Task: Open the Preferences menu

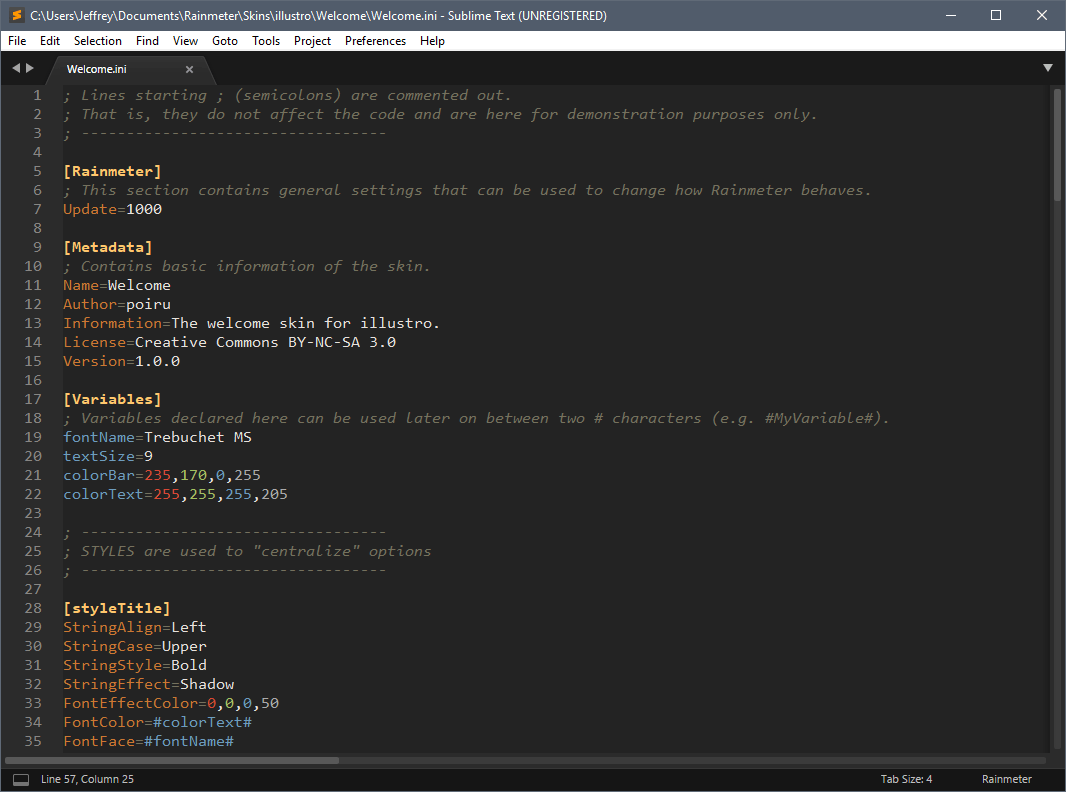Action: tap(375, 41)
